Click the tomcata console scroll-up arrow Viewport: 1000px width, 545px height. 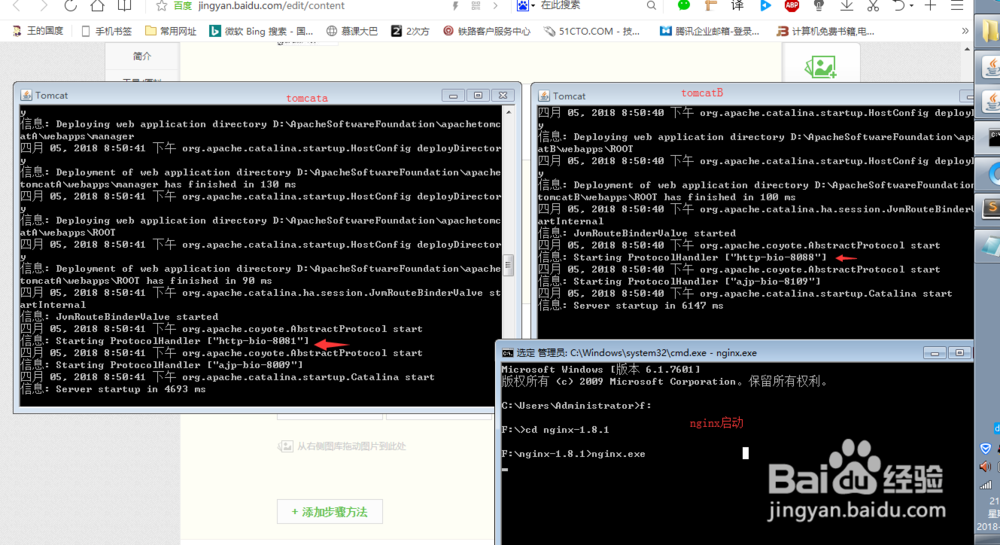pyautogui.click(x=508, y=113)
